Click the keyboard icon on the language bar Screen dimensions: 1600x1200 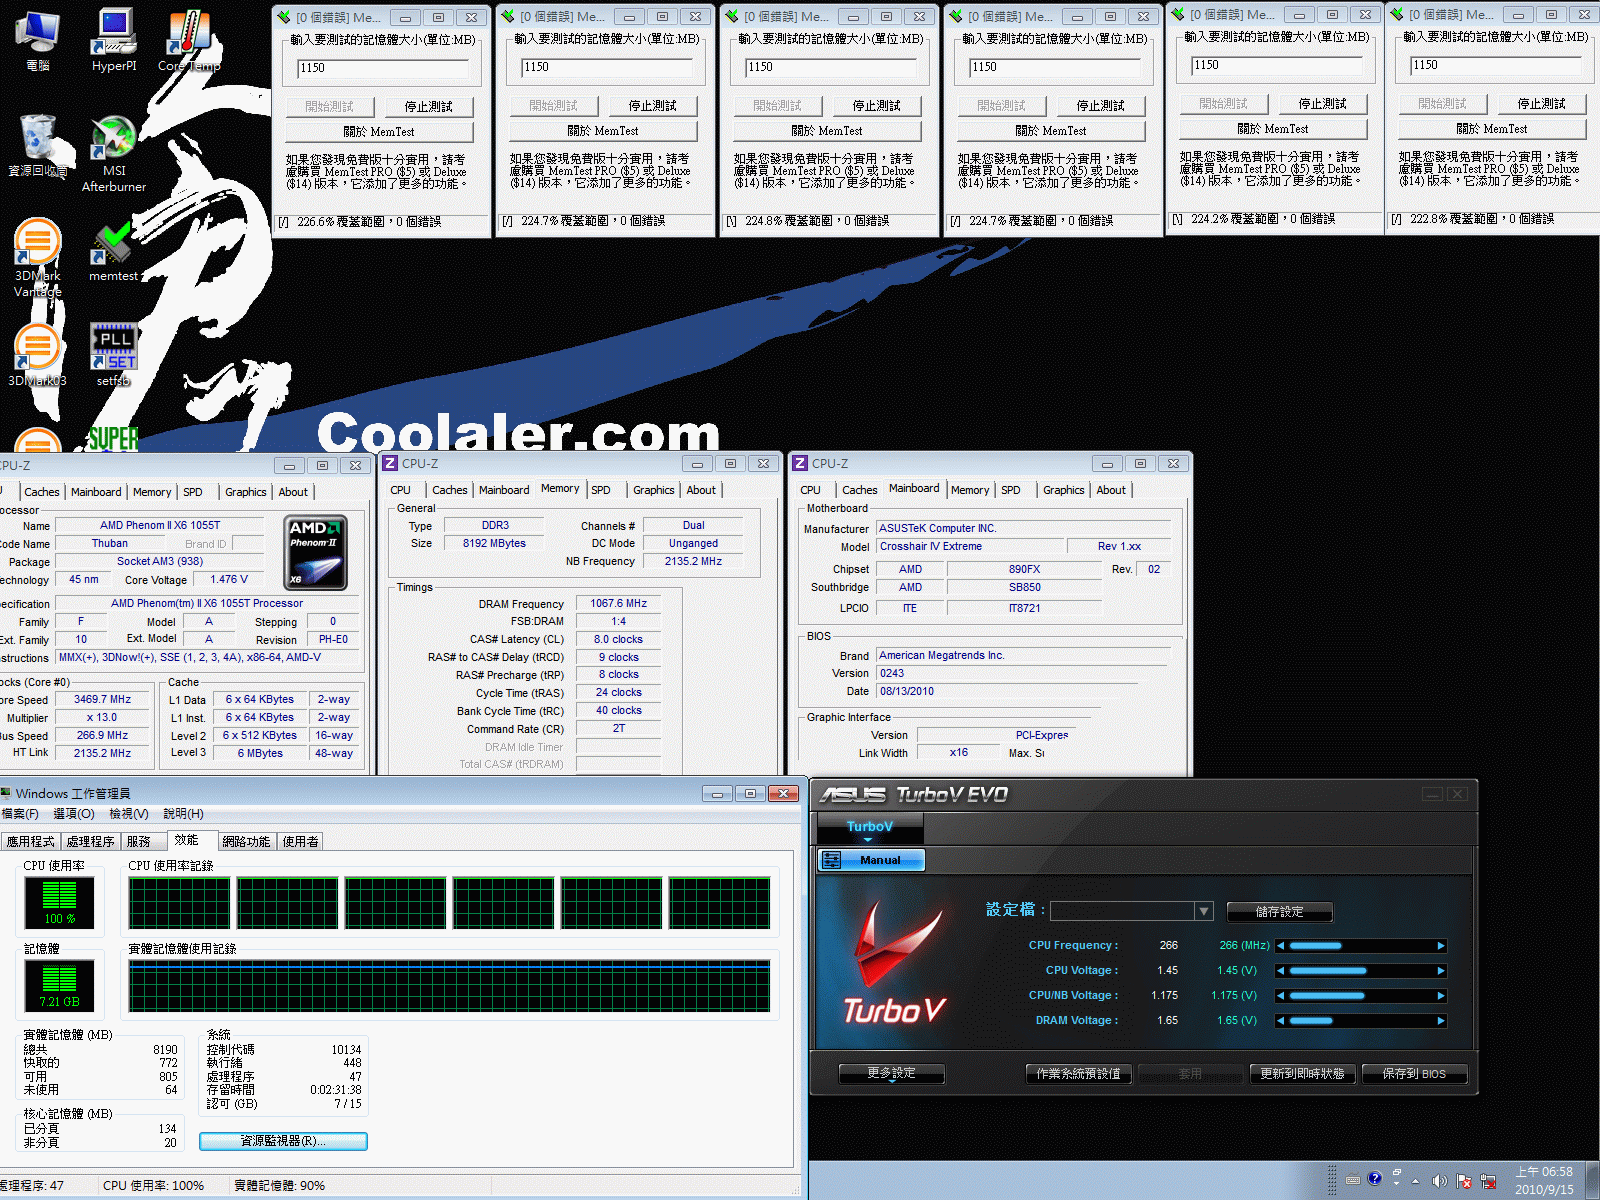[x=1352, y=1180]
